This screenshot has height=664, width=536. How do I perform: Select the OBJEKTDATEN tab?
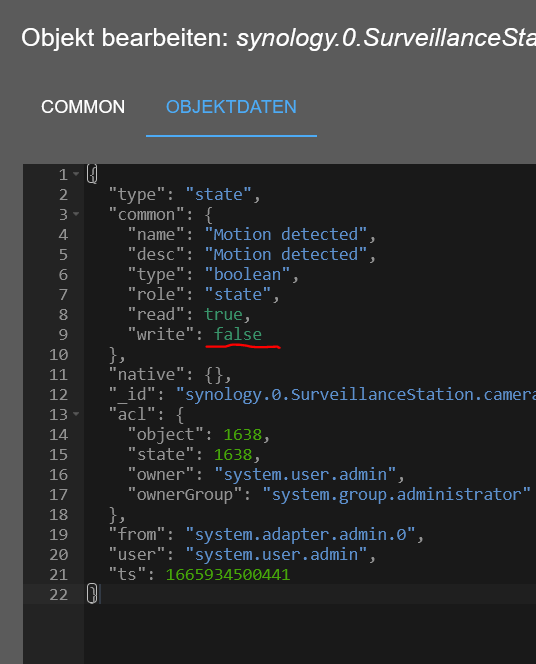click(x=231, y=107)
